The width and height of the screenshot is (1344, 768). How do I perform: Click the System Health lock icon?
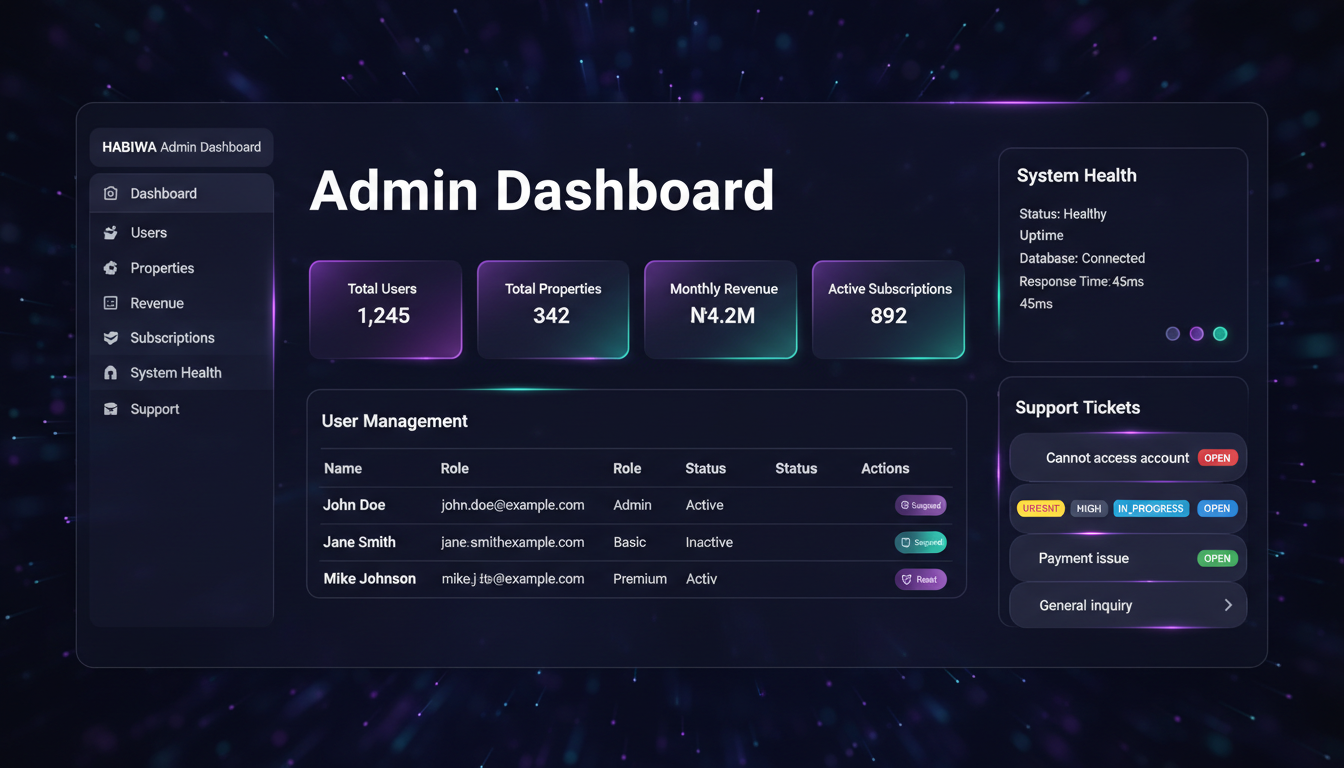110,372
